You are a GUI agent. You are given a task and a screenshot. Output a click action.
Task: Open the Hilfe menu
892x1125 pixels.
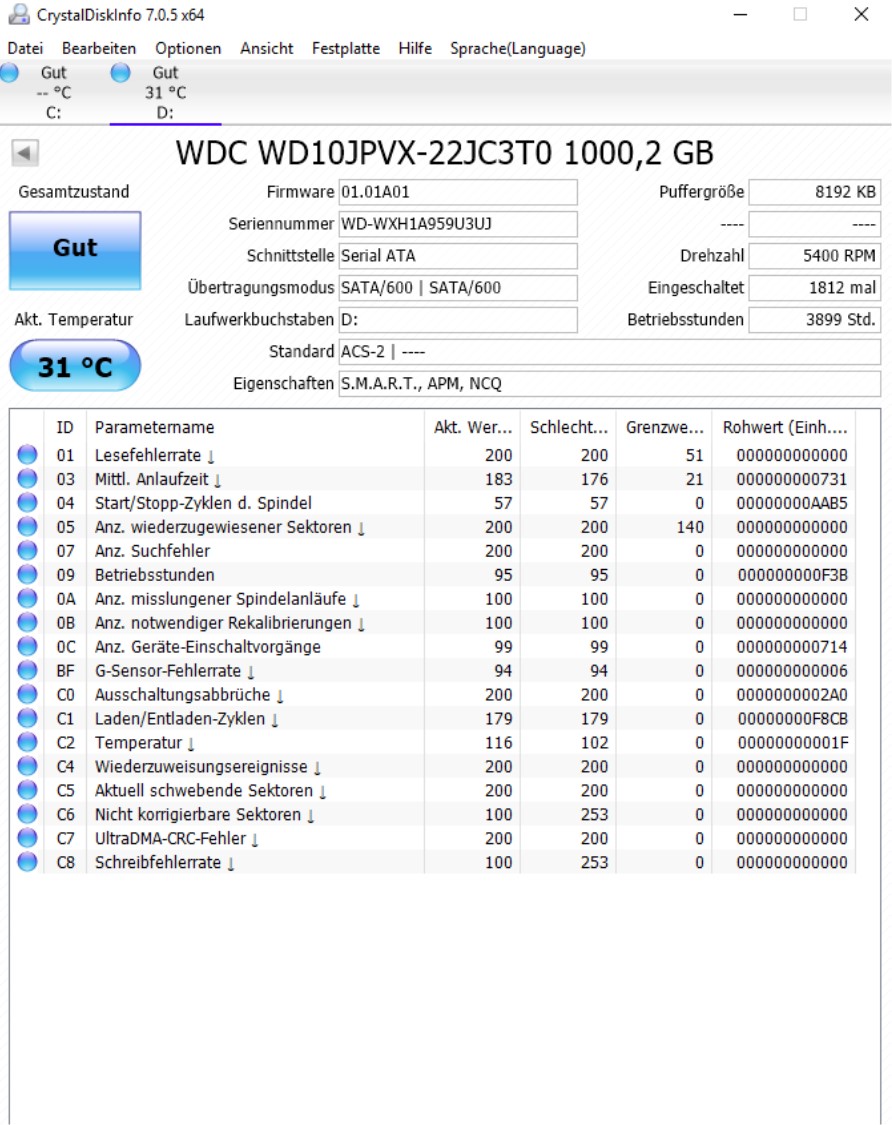pos(415,48)
